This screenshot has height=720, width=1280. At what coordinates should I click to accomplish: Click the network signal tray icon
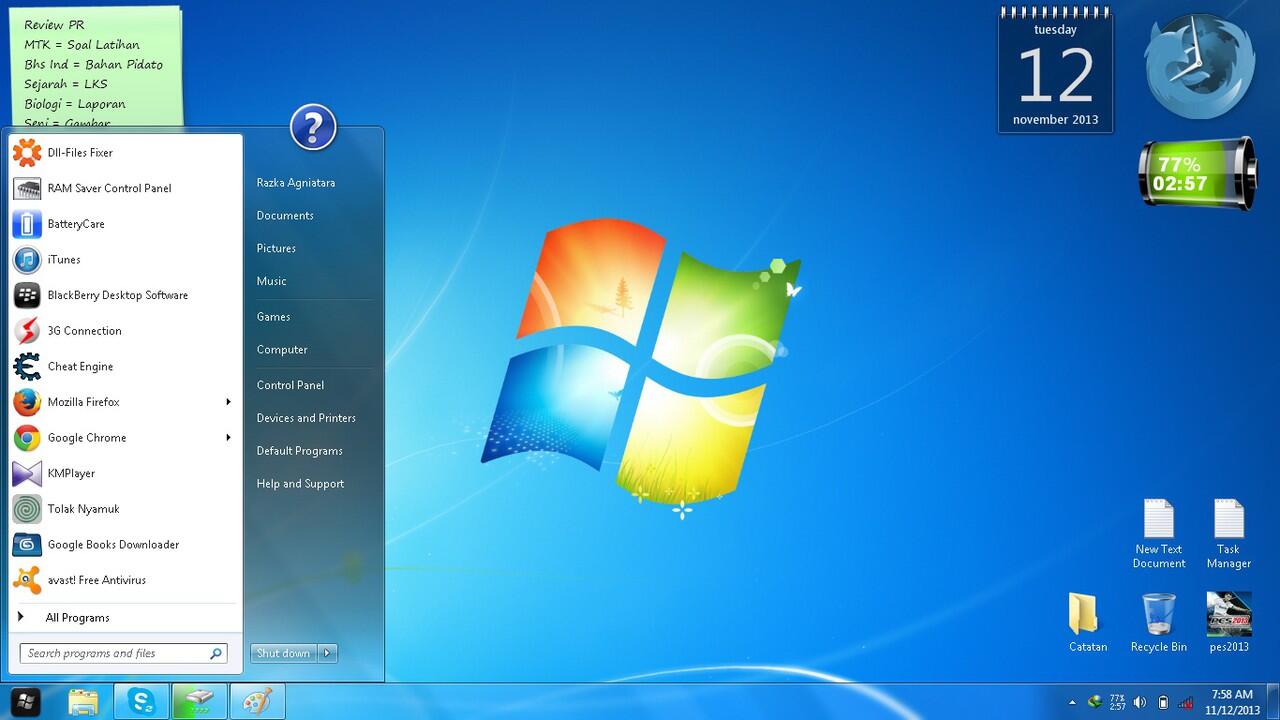(1186, 702)
